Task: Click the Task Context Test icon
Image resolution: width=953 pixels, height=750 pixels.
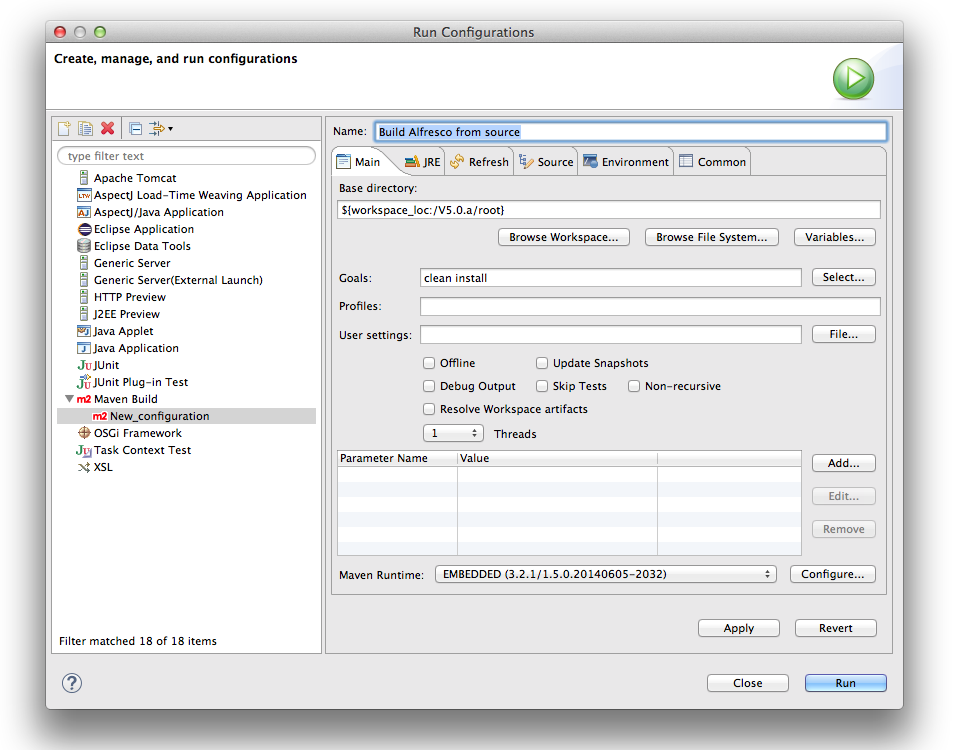Action: click(84, 450)
